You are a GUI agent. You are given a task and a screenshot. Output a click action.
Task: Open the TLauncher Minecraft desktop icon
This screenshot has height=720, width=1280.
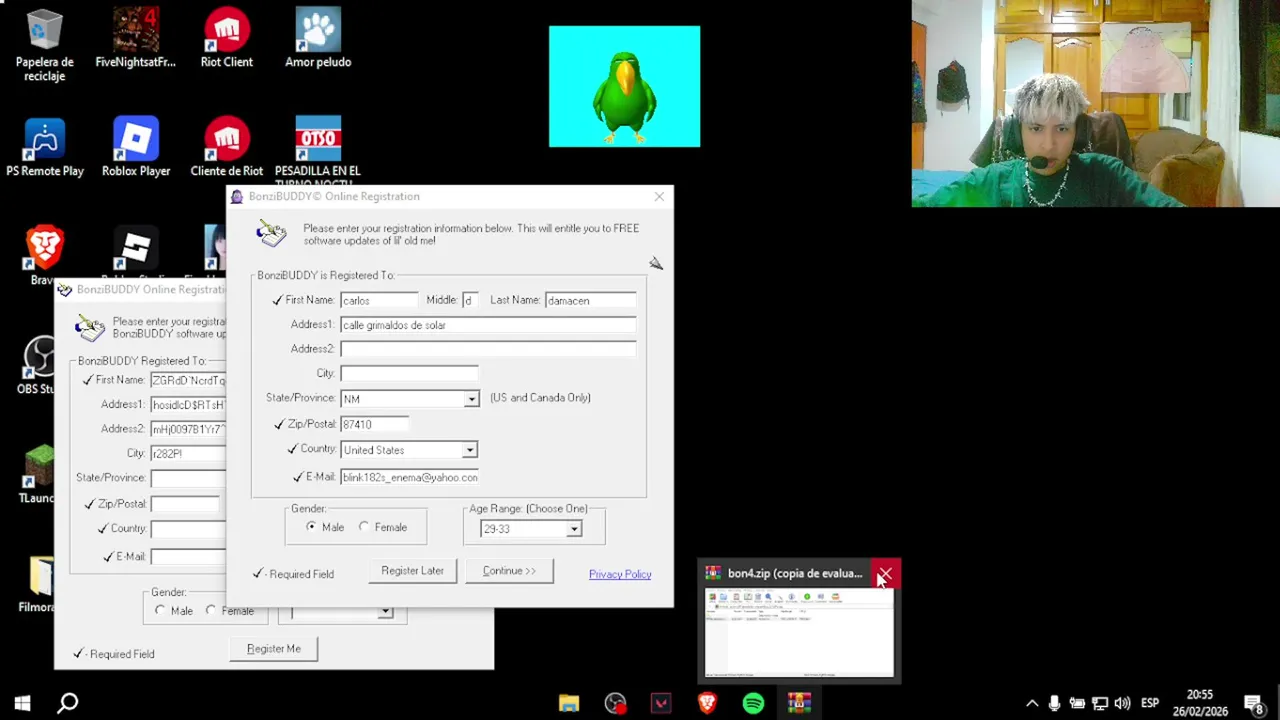coord(40,474)
